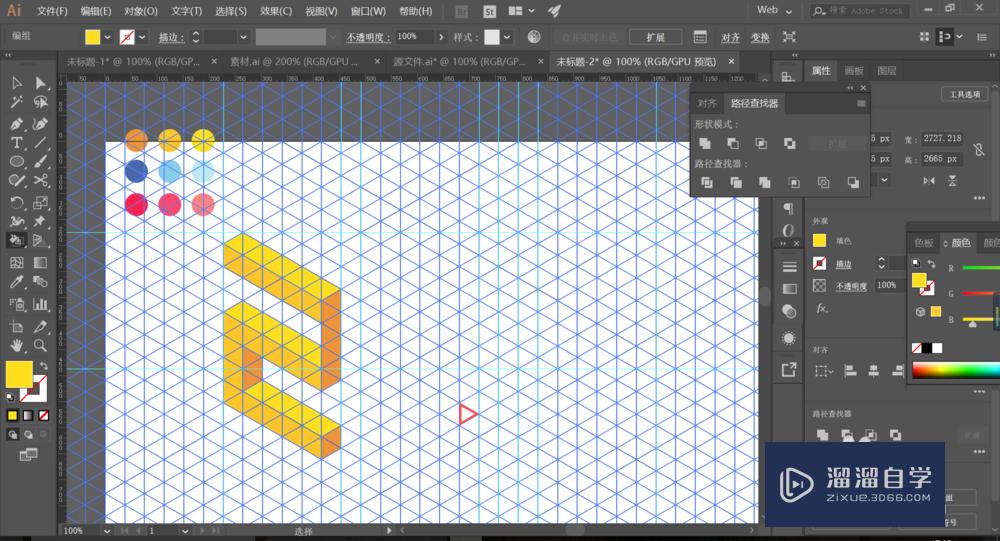Select the Paintbrush tool
Viewport: 1000px width, 541px height.
tap(40, 161)
